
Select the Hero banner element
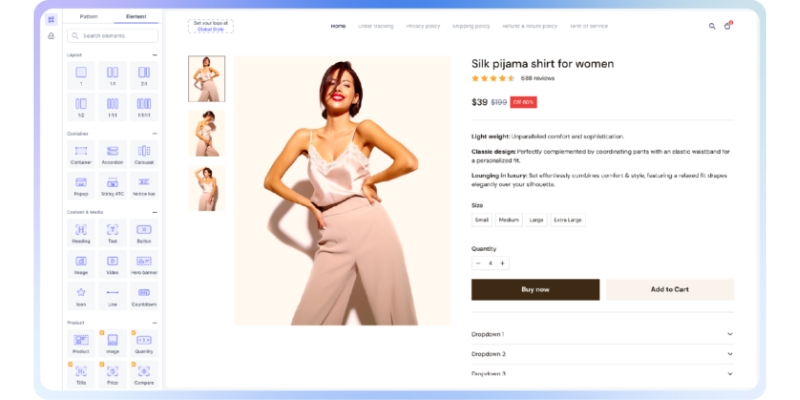pyautogui.click(x=144, y=264)
